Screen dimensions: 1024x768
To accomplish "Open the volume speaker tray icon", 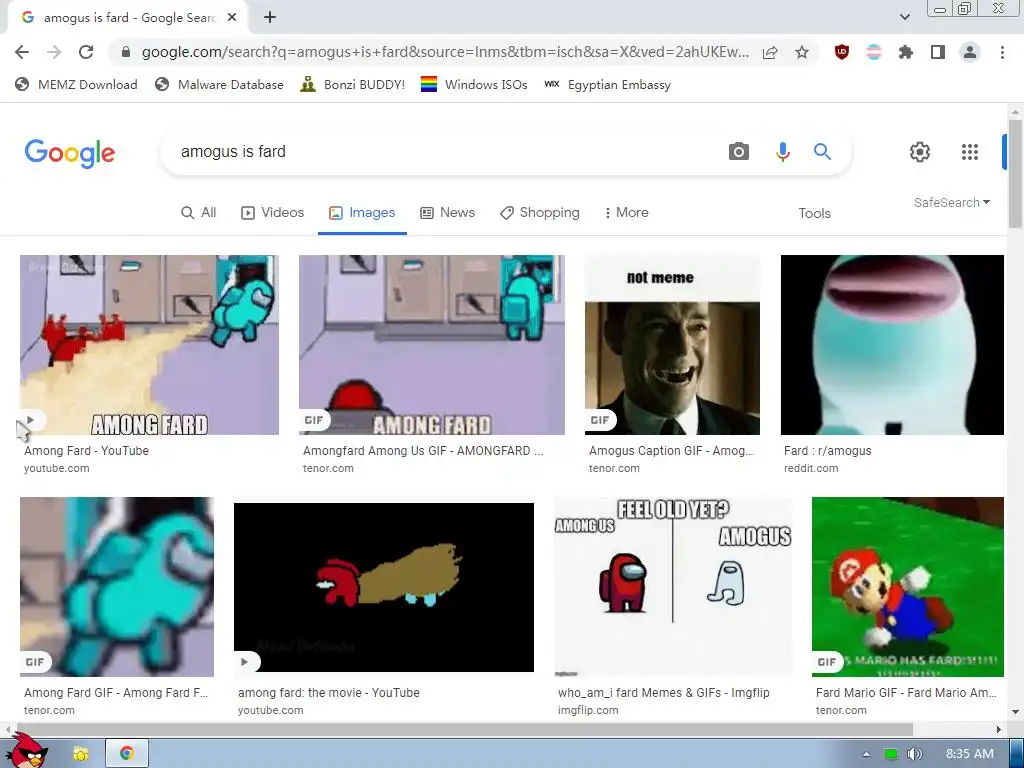I will tap(914, 754).
